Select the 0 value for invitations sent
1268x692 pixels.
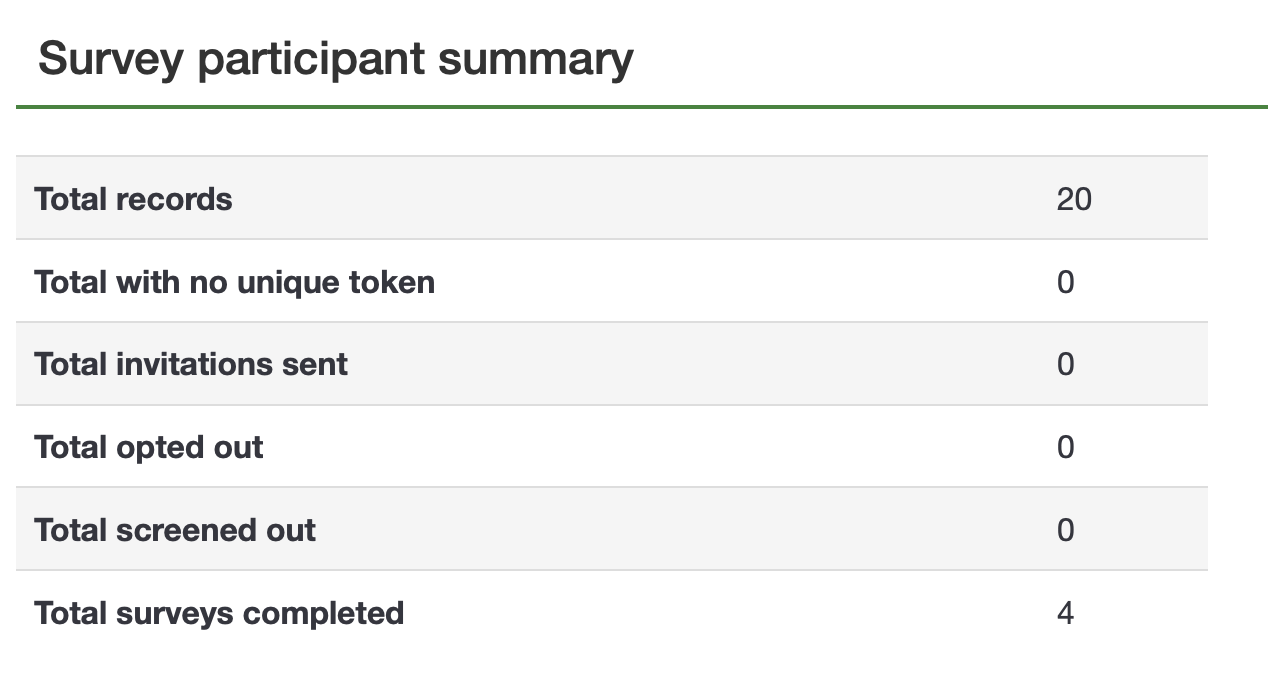pyautogui.click(x=1065, y=364)
